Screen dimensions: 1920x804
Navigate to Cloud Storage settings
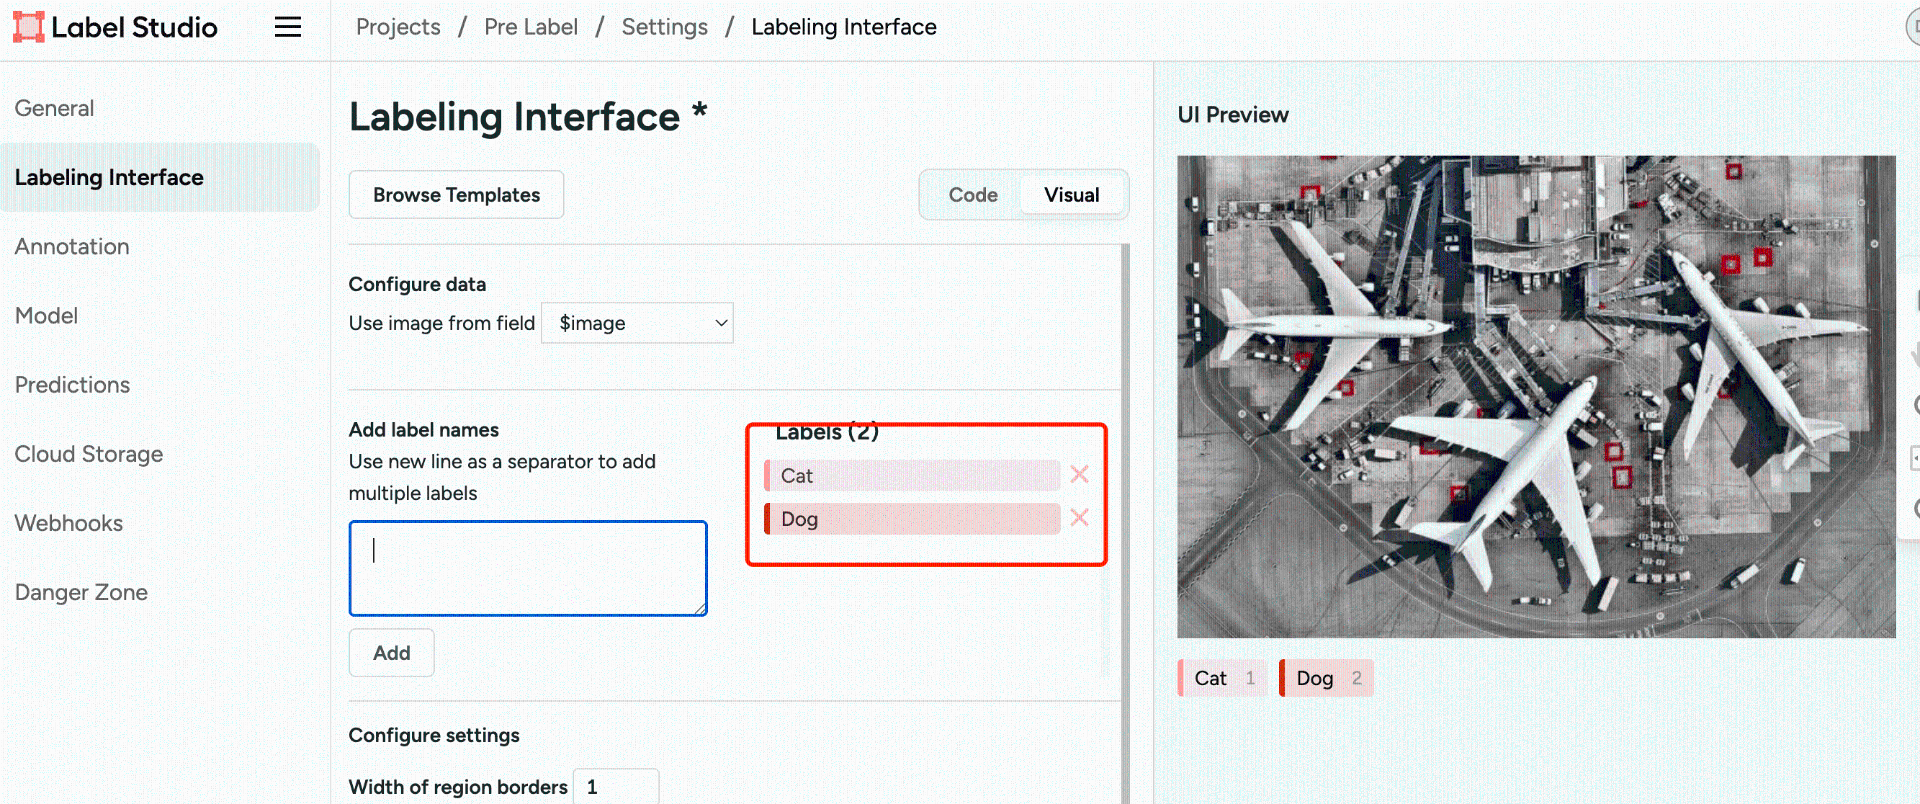[x=89, y=454]
